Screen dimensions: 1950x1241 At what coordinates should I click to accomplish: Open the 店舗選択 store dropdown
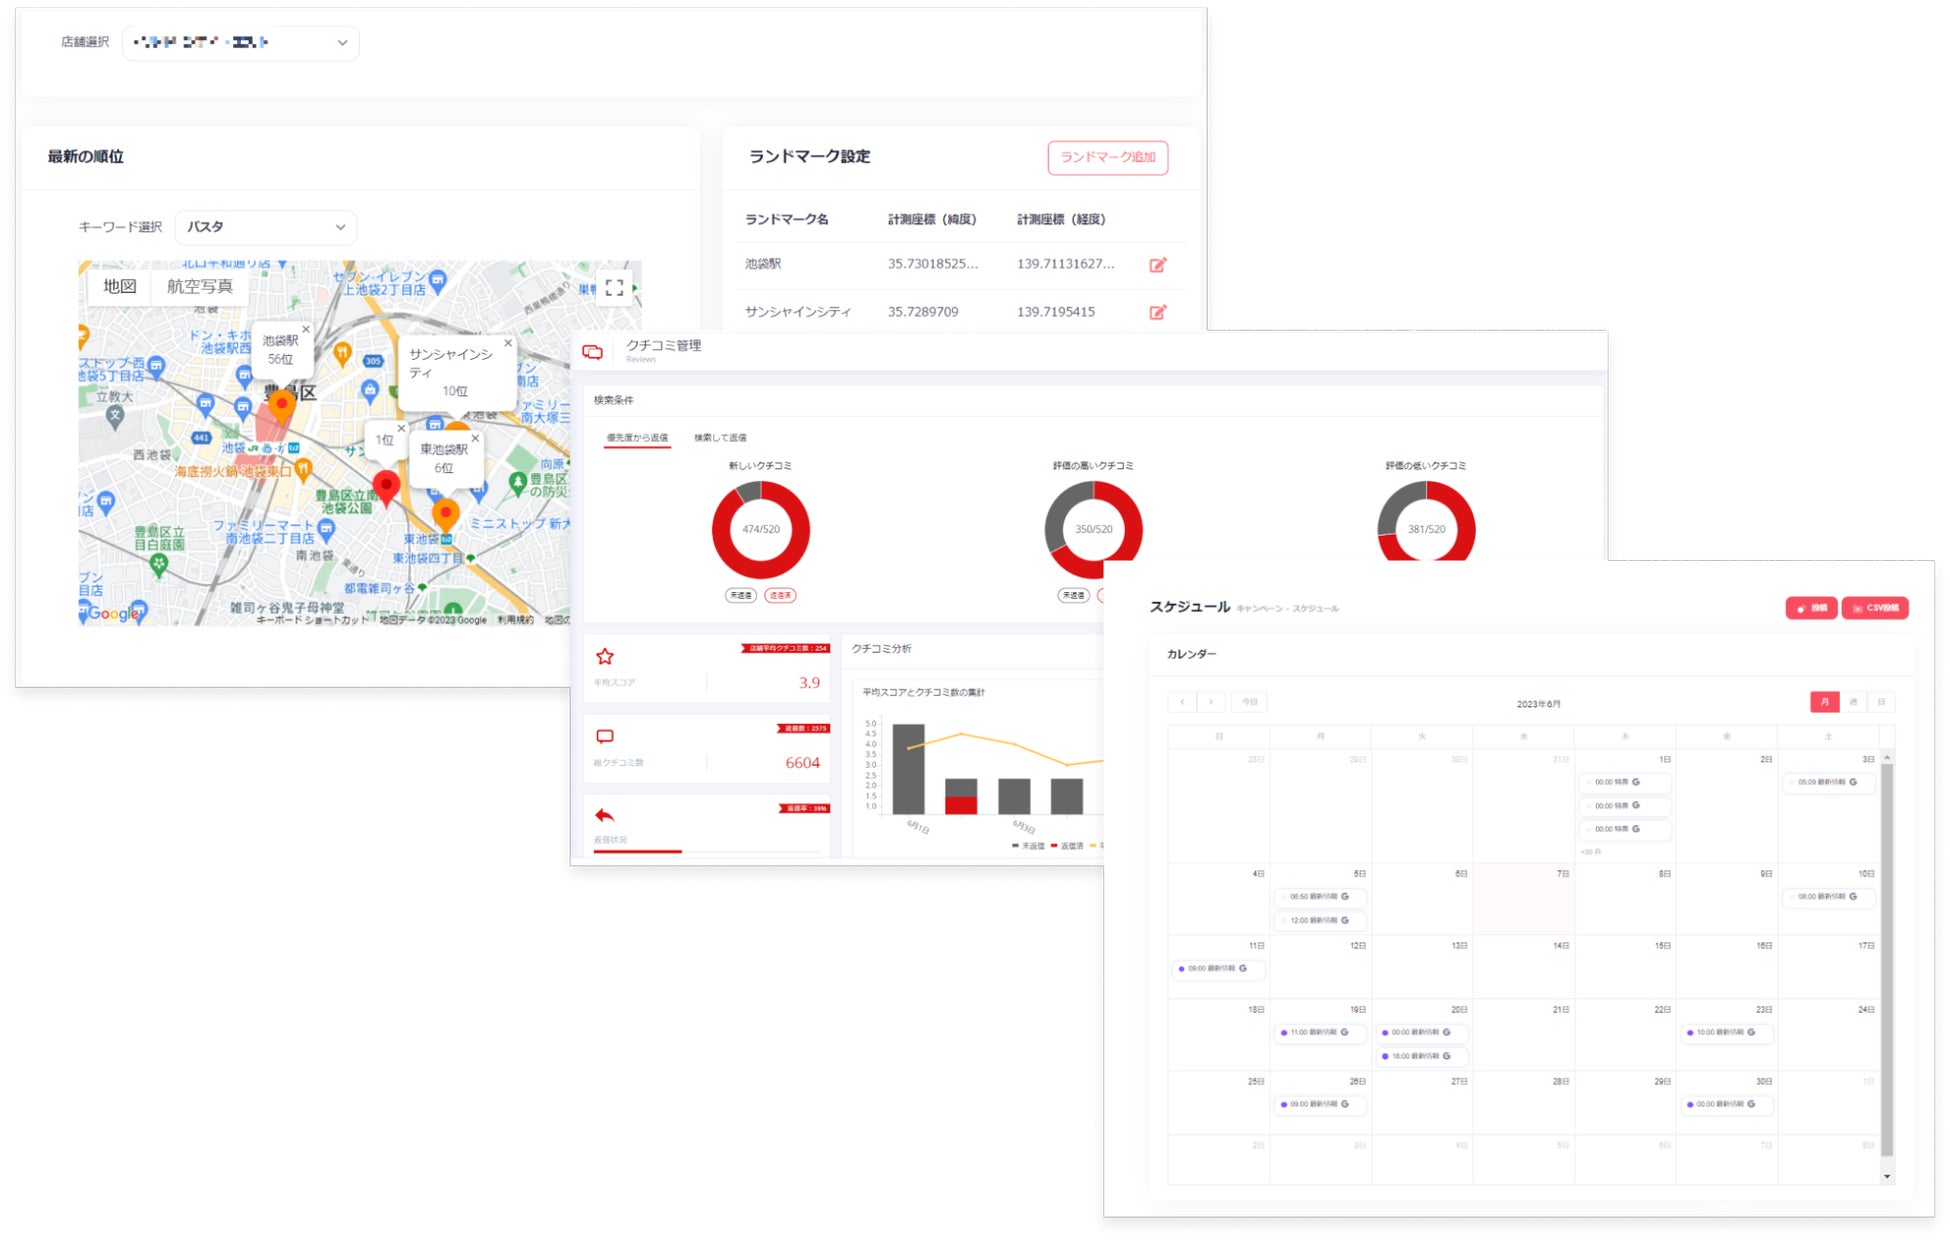[x=241, y=43]
